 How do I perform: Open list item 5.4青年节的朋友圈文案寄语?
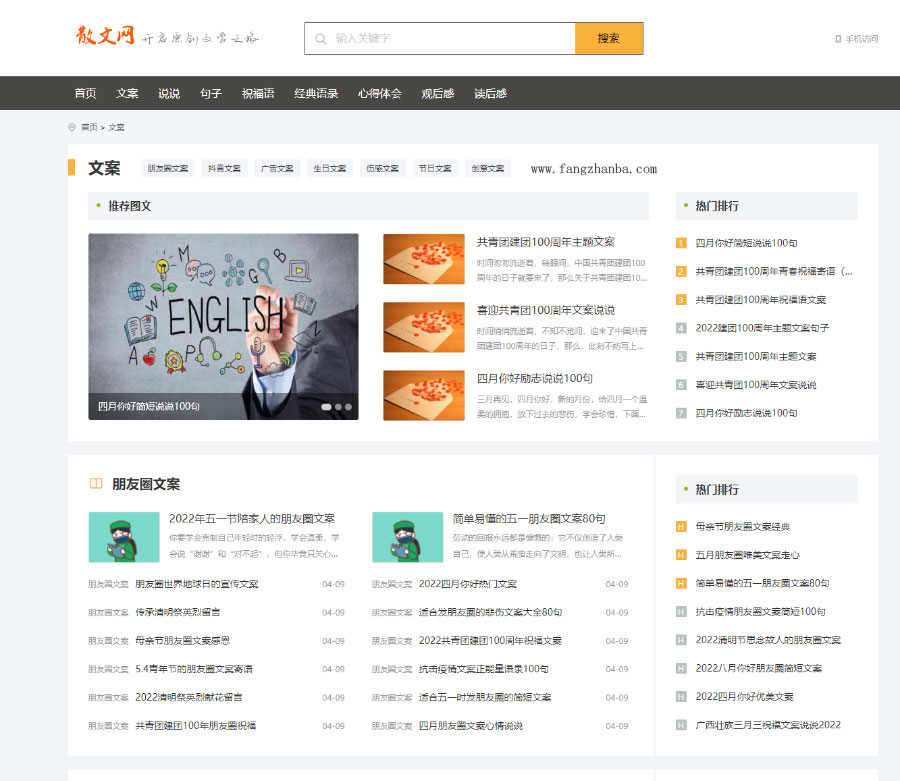[194, 669]
